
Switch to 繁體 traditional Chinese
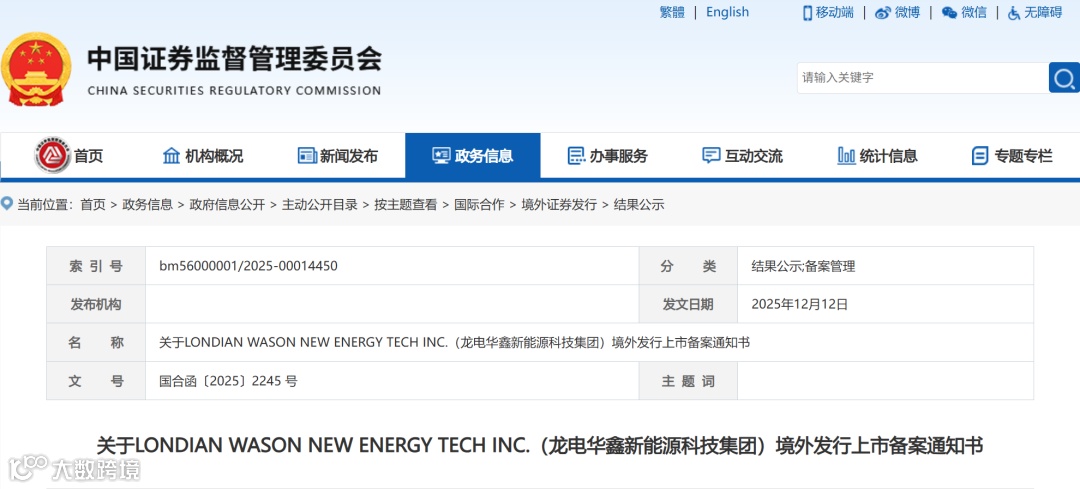672,12
